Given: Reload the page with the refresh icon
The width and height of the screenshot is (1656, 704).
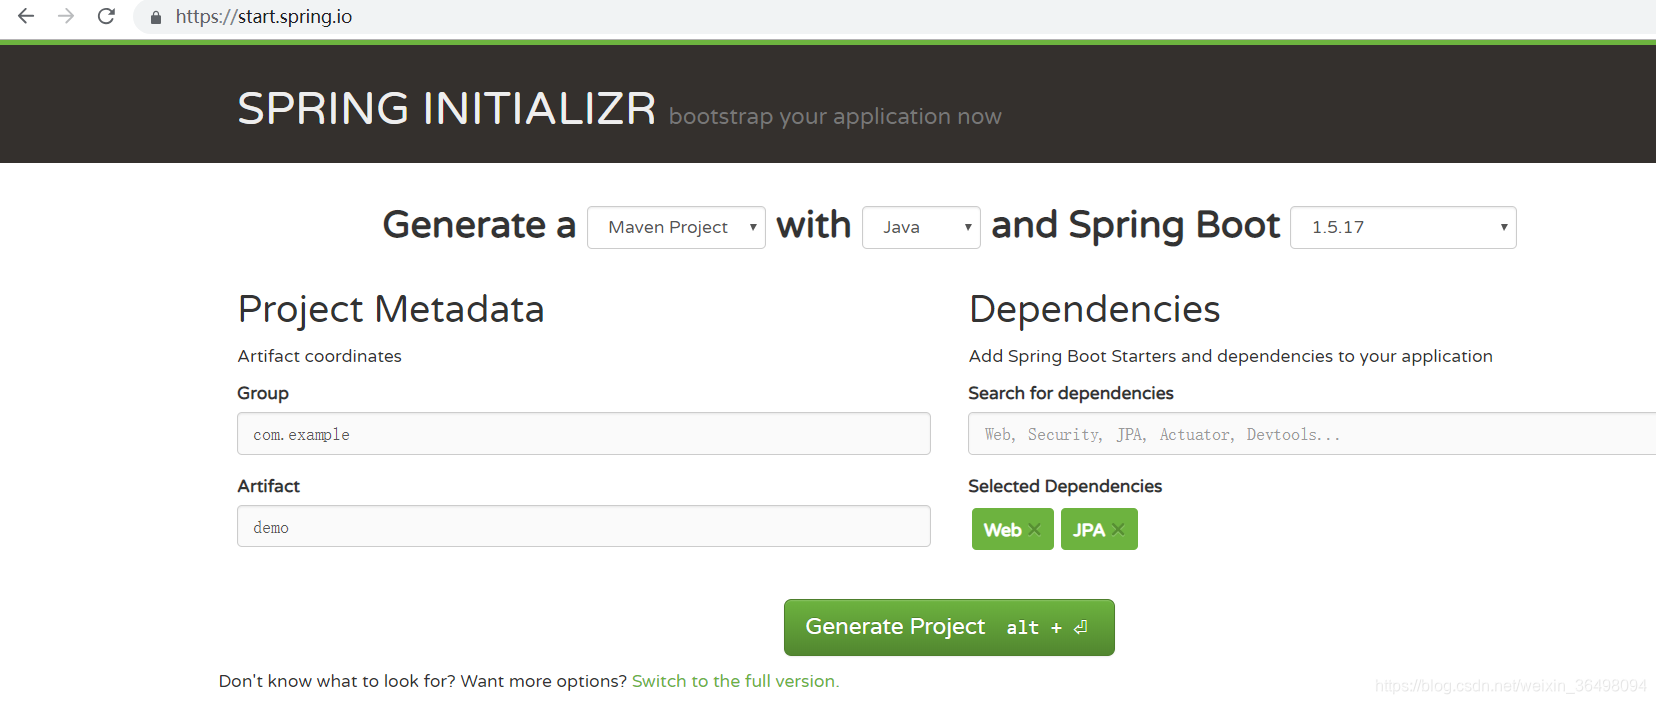Looking at the screenshot, I should click(x=106, y=16).
